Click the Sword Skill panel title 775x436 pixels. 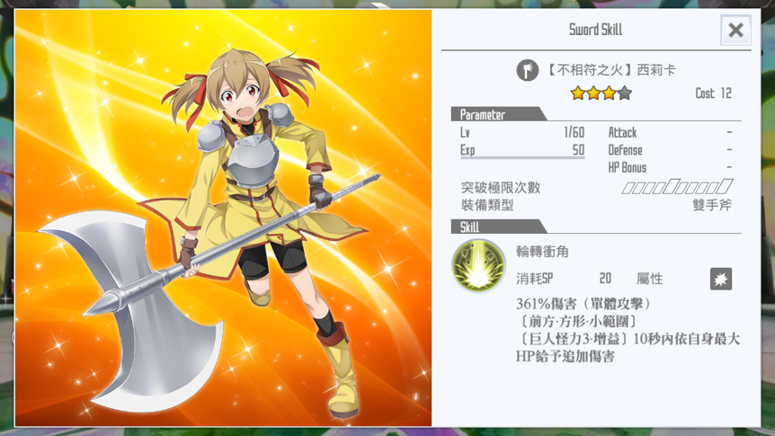pos(596,30)
